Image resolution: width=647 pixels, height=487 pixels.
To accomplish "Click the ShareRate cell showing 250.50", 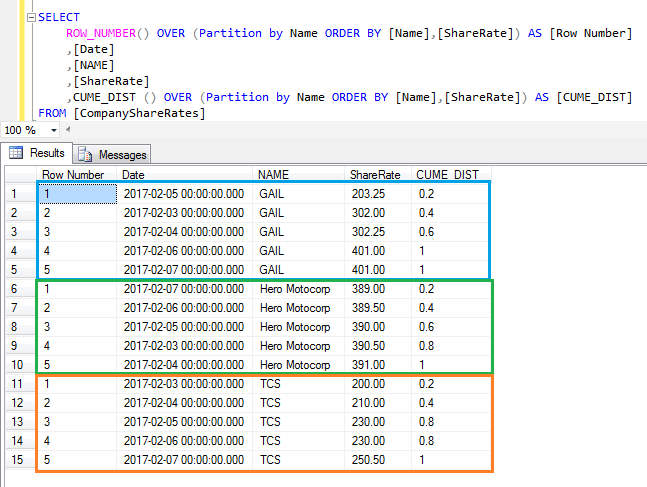I will pos(368,460).
